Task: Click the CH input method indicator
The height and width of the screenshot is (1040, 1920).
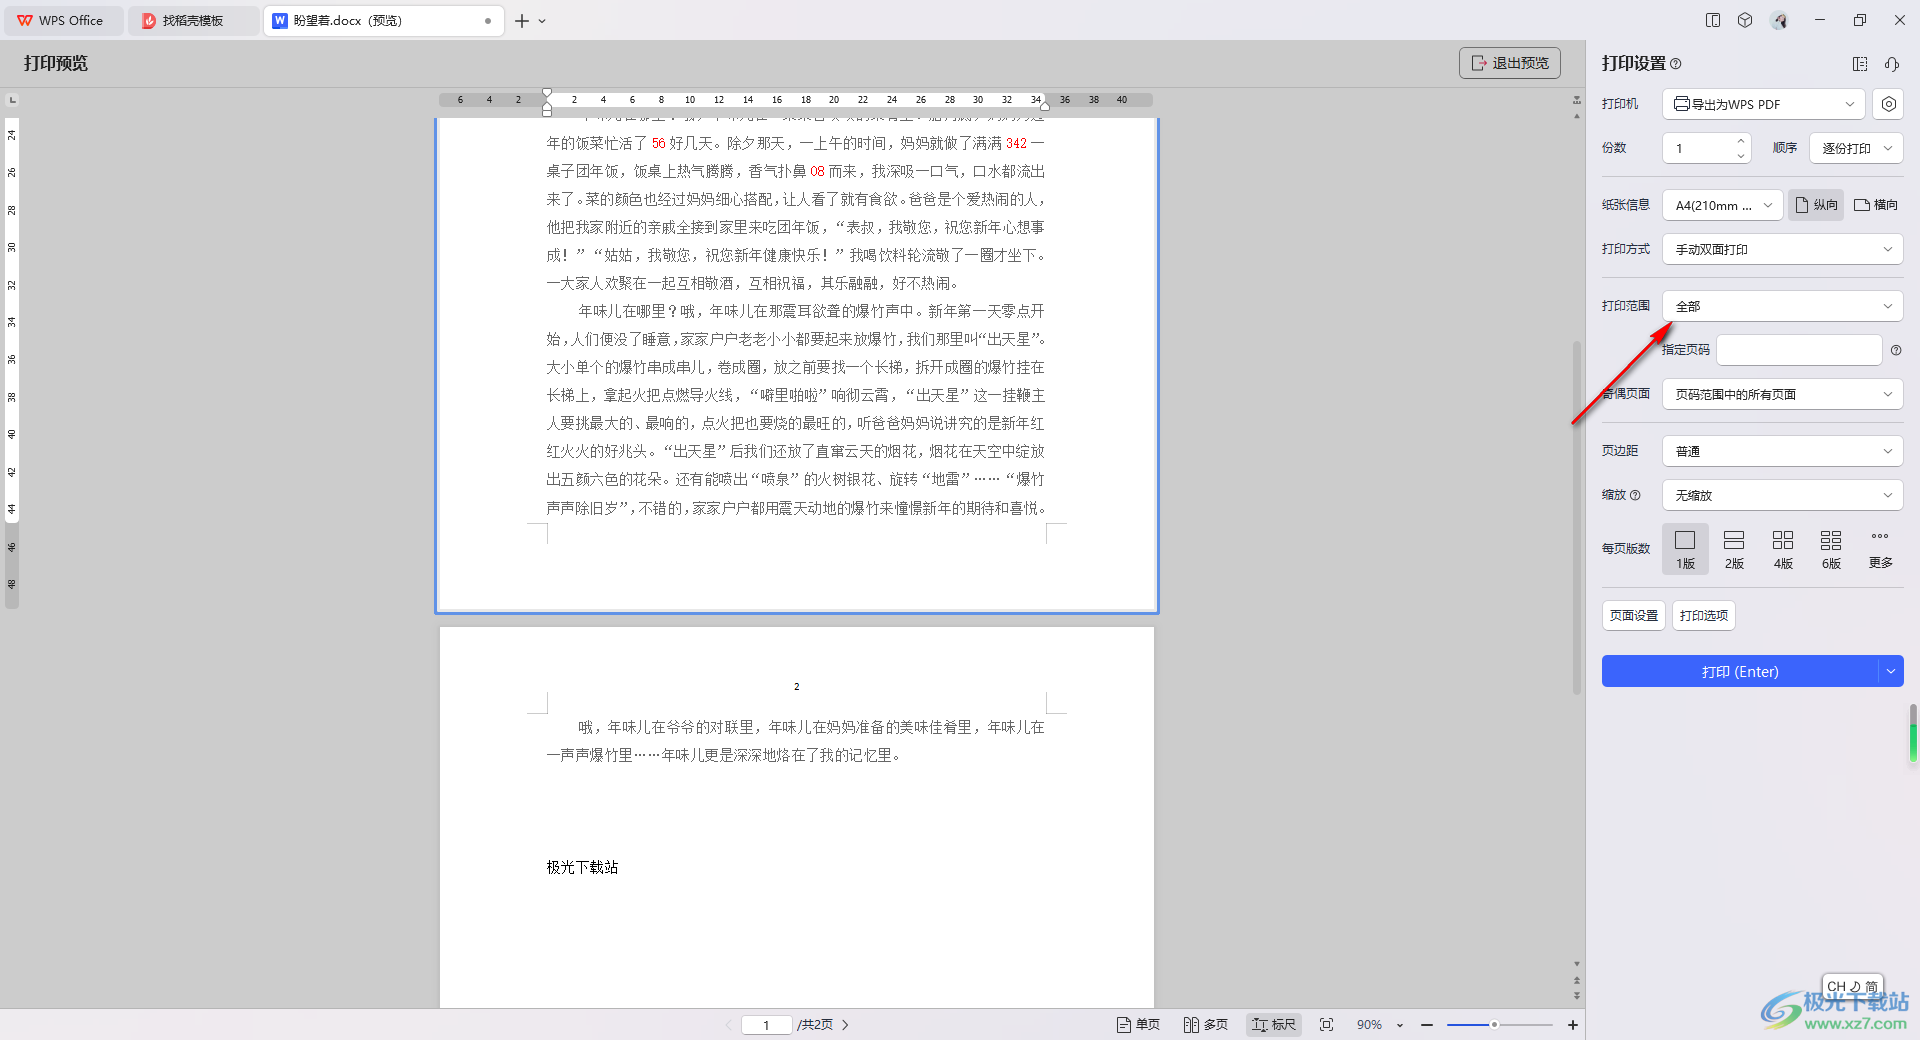Action: click(x=1852, y=986)
